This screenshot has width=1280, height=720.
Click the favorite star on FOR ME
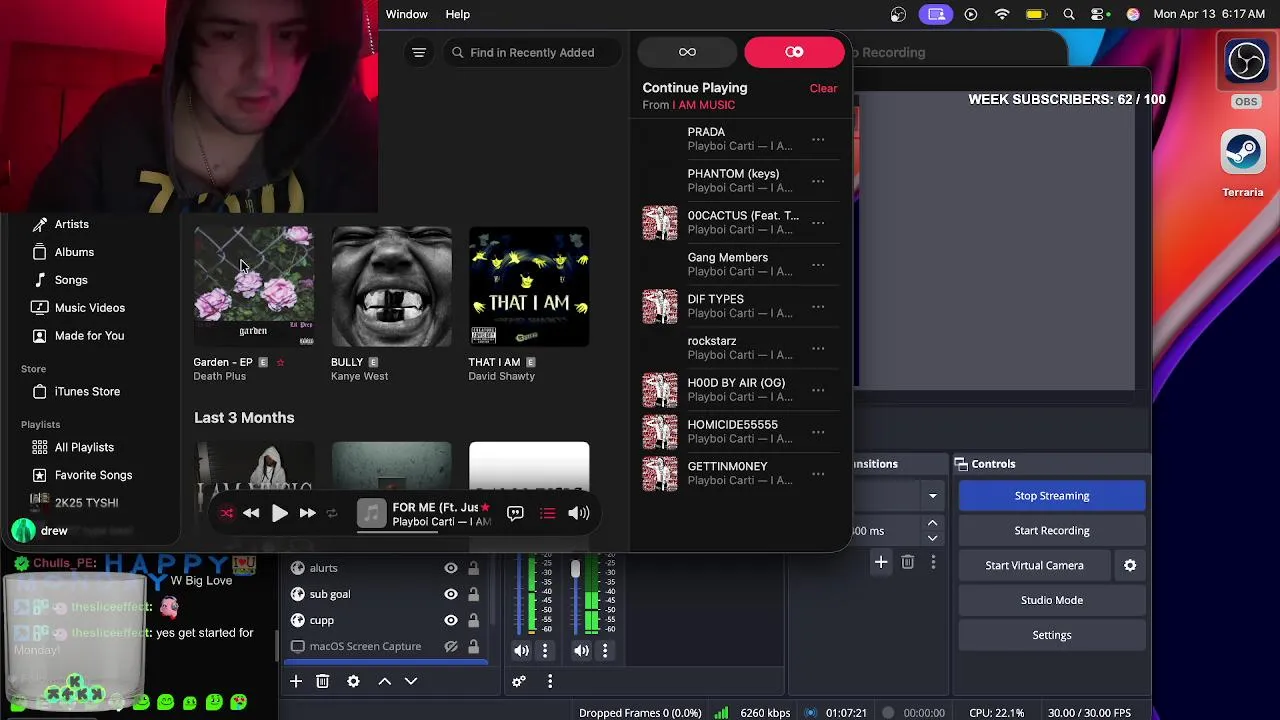[x=485, y=508]
